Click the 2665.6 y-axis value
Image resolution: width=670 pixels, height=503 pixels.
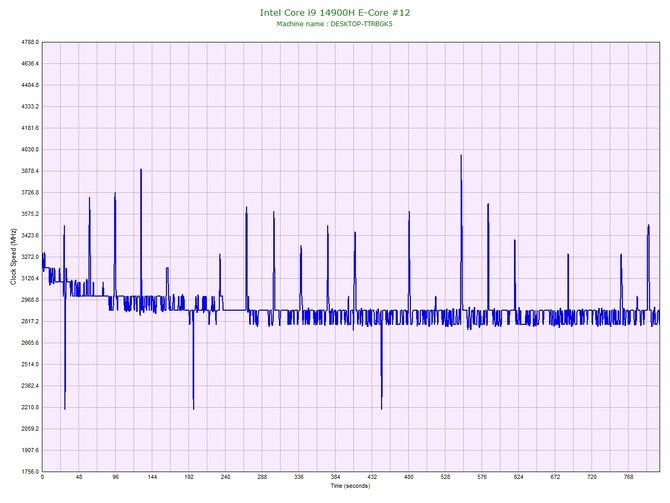coord(30,343)
